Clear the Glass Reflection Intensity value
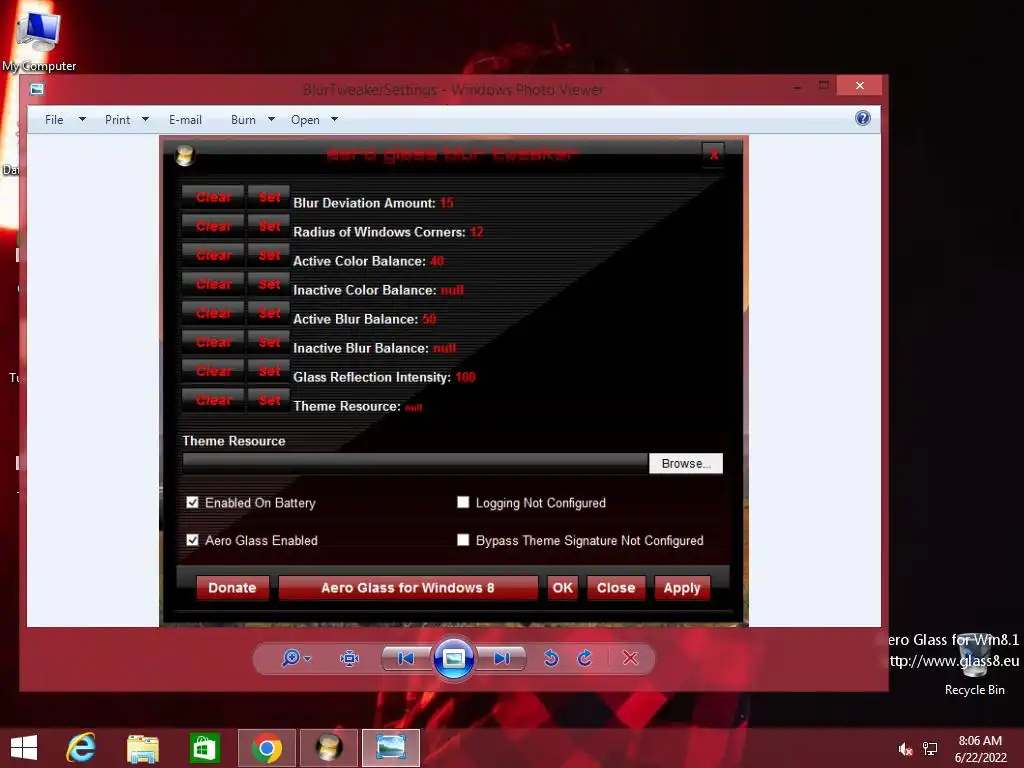Image resolution: width=1024 pixels, height=768 pixels. pyautogui.click(x=214, y=371)
